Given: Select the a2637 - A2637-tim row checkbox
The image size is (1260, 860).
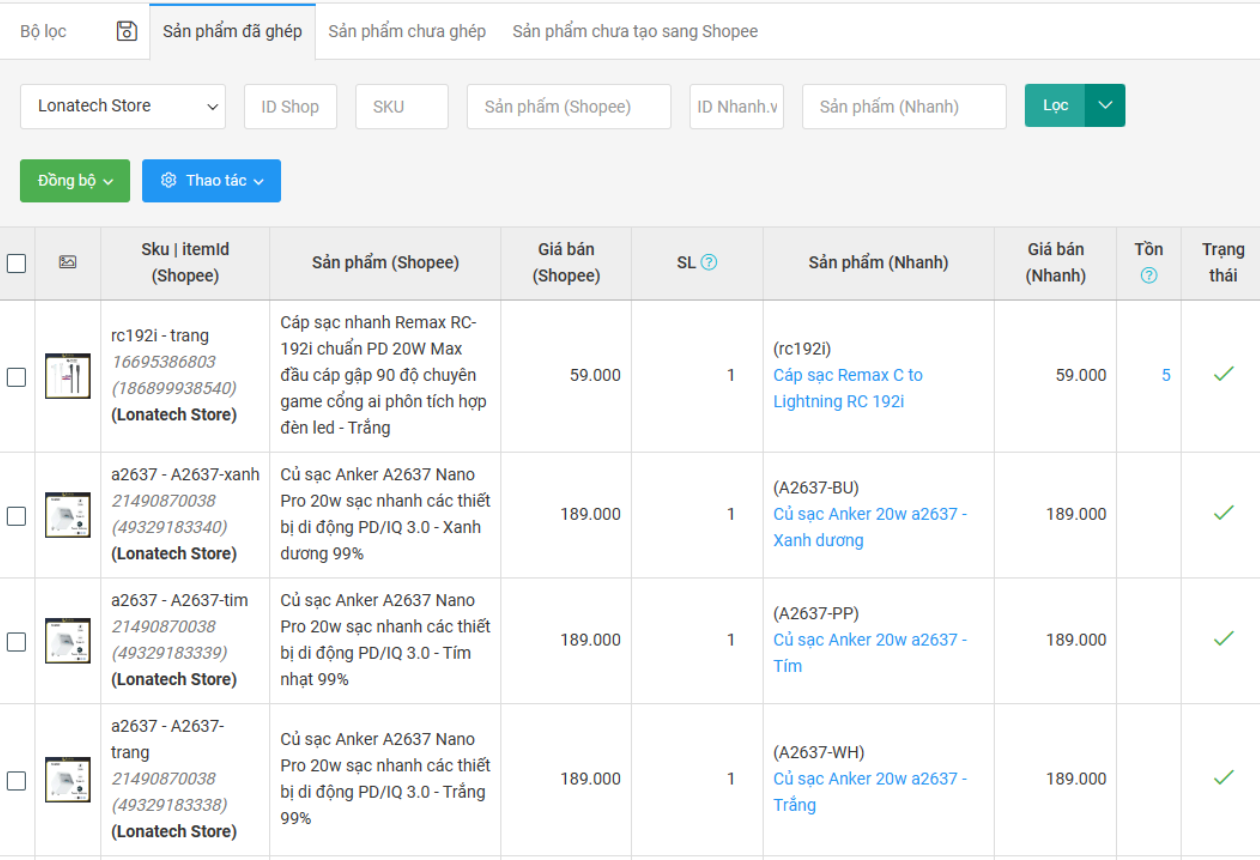Looking at the screenshot, I should (17, 641).
